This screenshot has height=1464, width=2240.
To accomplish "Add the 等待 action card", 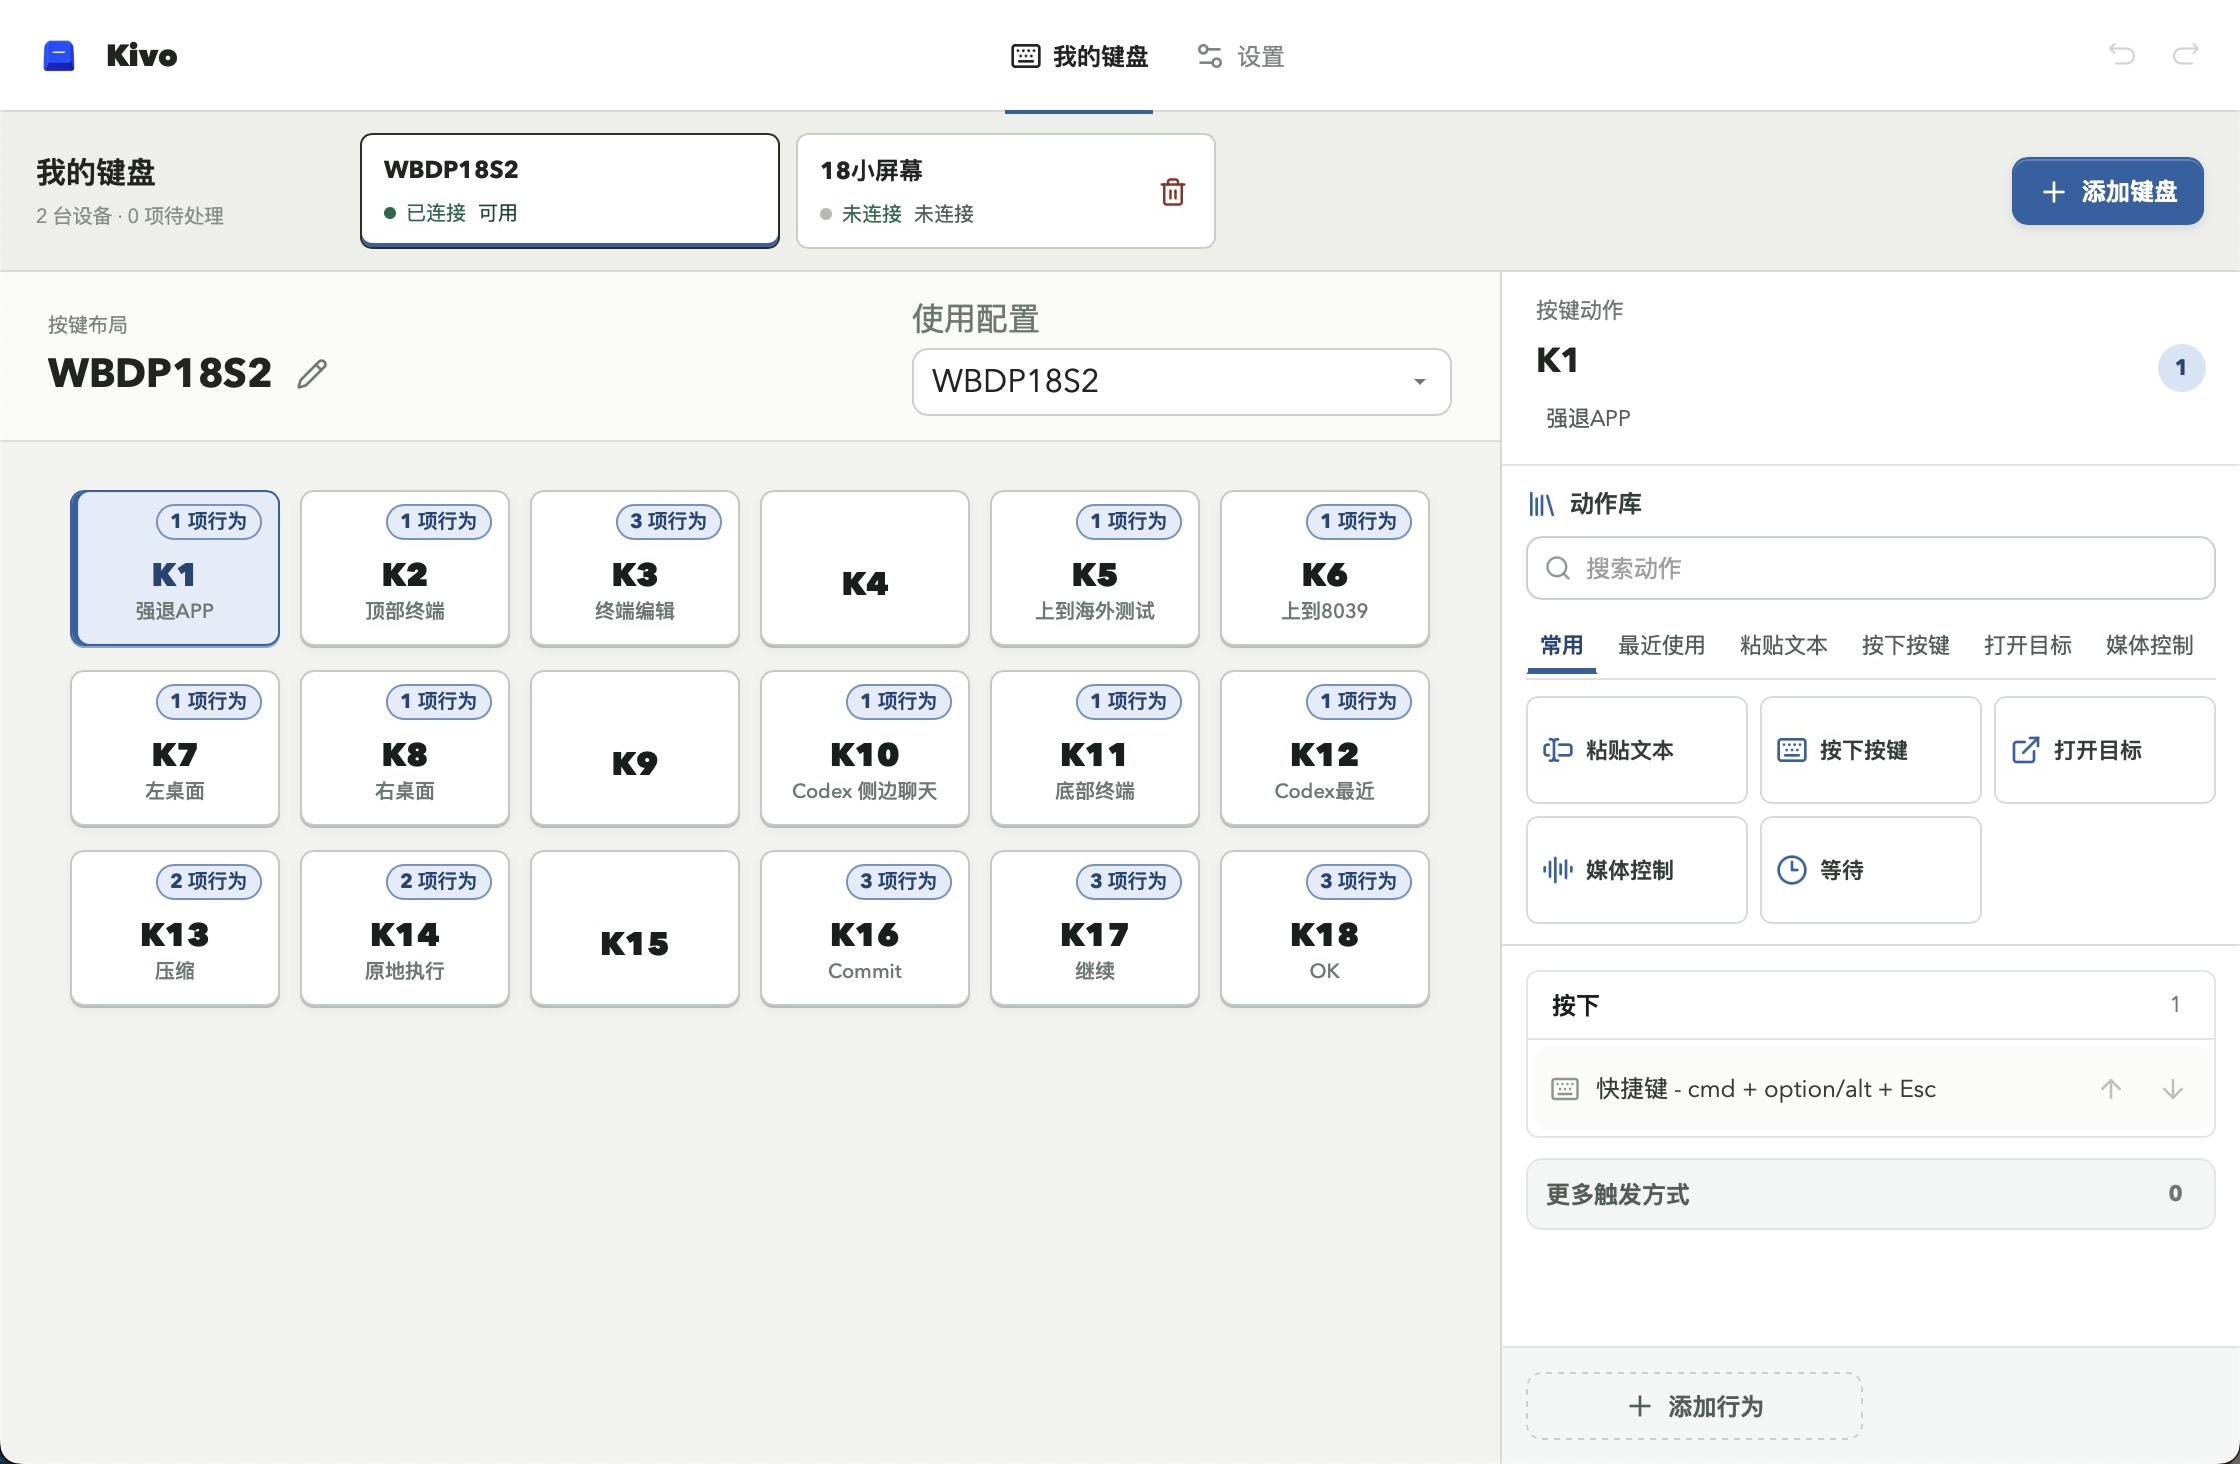I will point(1870,870).
